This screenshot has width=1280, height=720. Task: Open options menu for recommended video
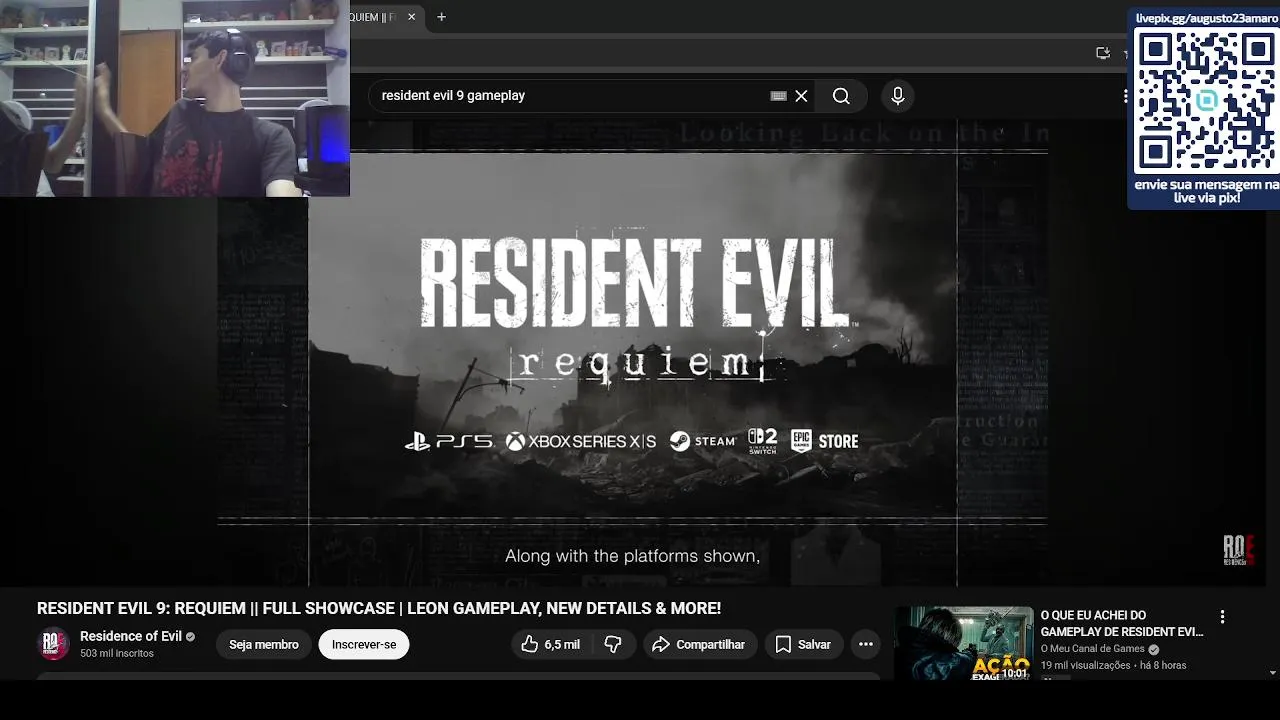click(1222, 617)
